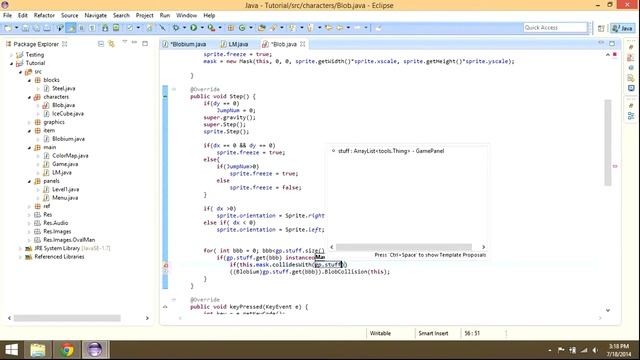This screenshot has height=360, width=640.
Task: Open the Navigate menu
Action: [x=96, y=16]
